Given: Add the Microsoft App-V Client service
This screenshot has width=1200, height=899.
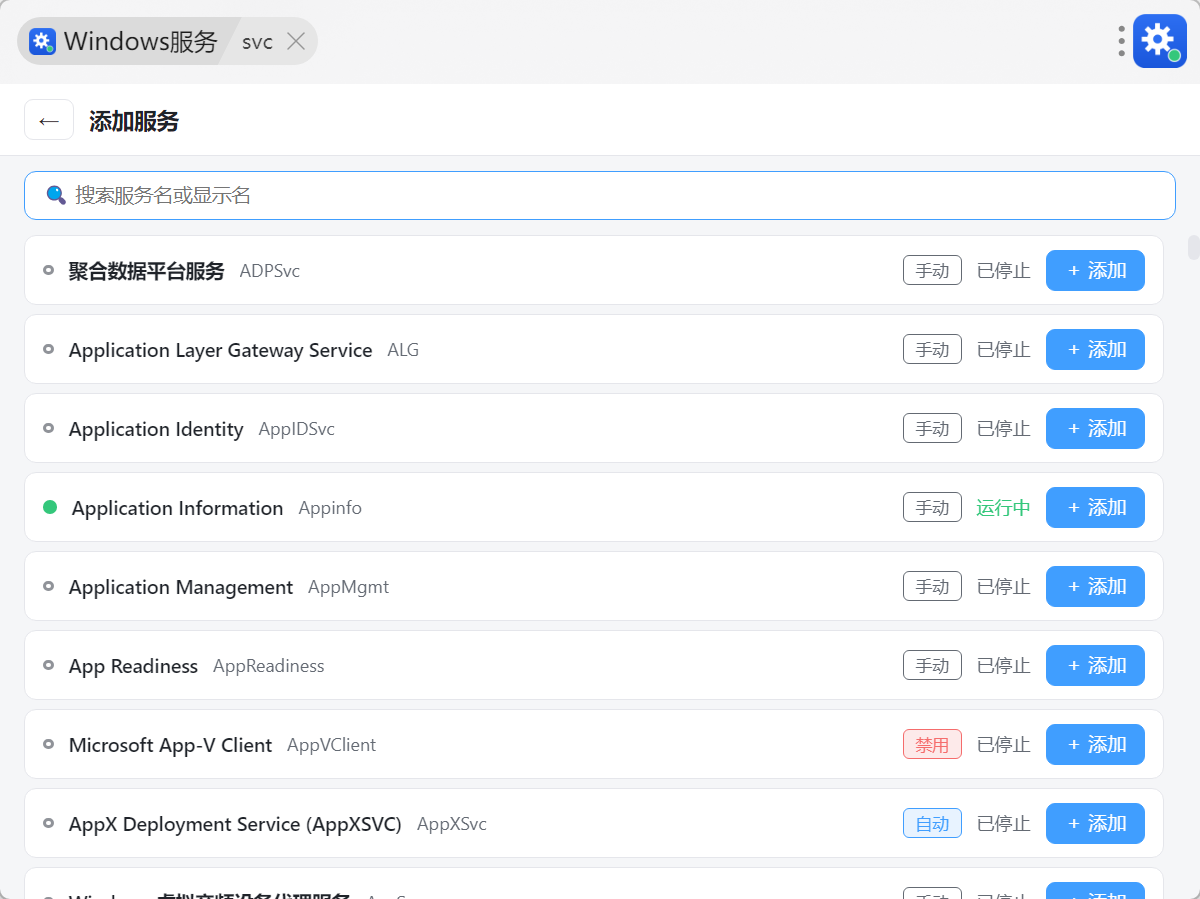Looking at the screenshot, I should point(1095,744).
